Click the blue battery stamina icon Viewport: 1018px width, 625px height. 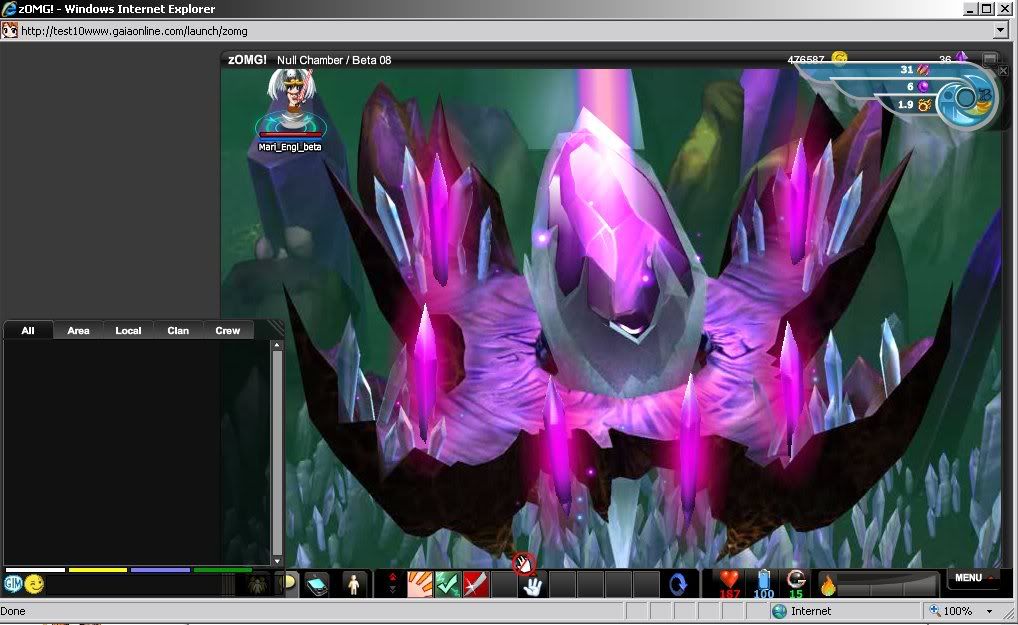(x=764, y=579)
